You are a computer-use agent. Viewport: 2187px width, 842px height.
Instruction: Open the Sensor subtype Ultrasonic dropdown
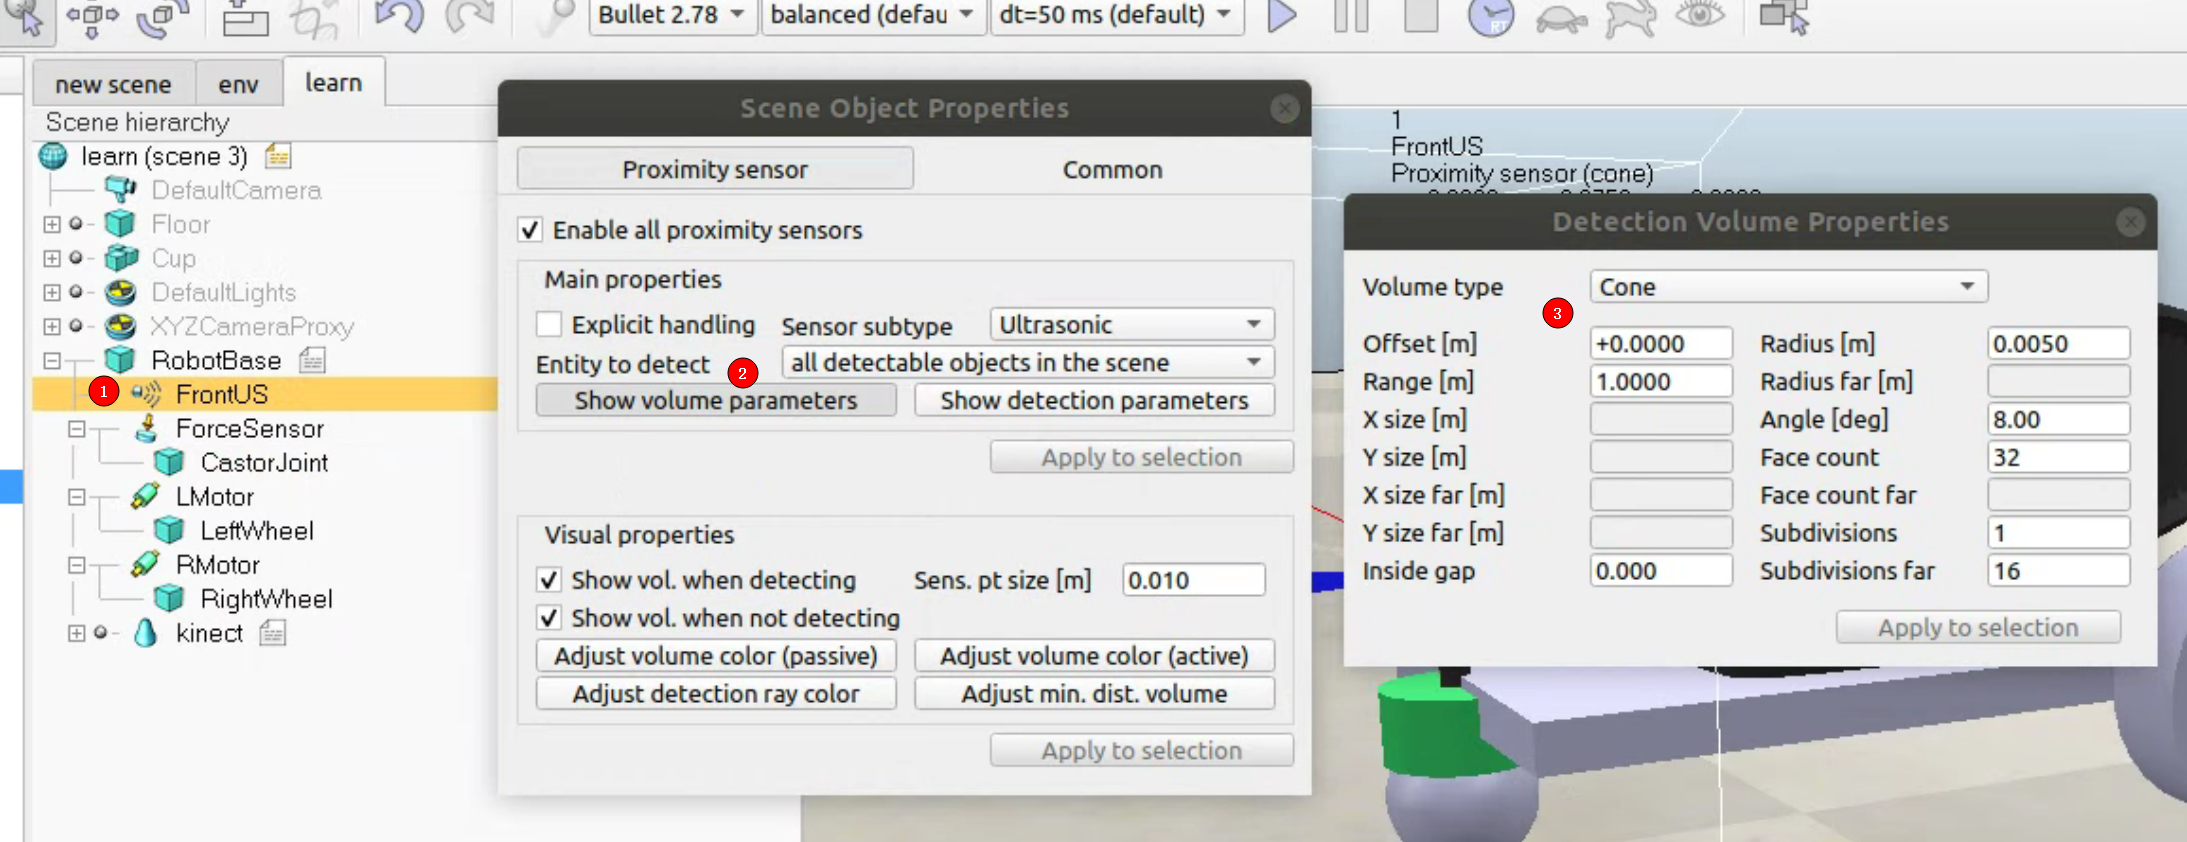(1132, 324)
